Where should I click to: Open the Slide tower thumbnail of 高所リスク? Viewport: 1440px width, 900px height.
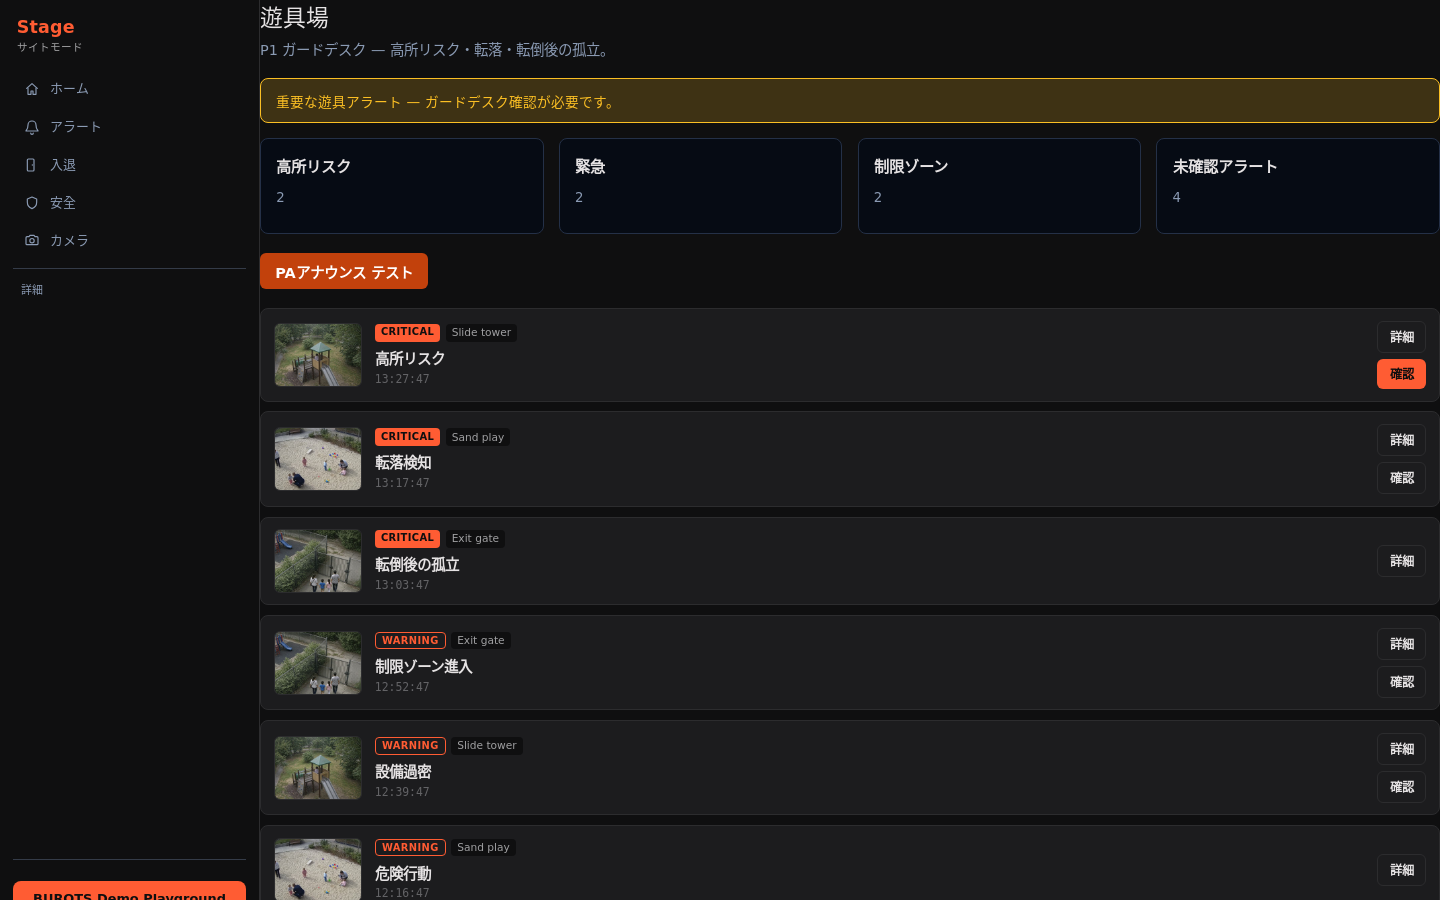pyautogui.click(x=318, y=355)
